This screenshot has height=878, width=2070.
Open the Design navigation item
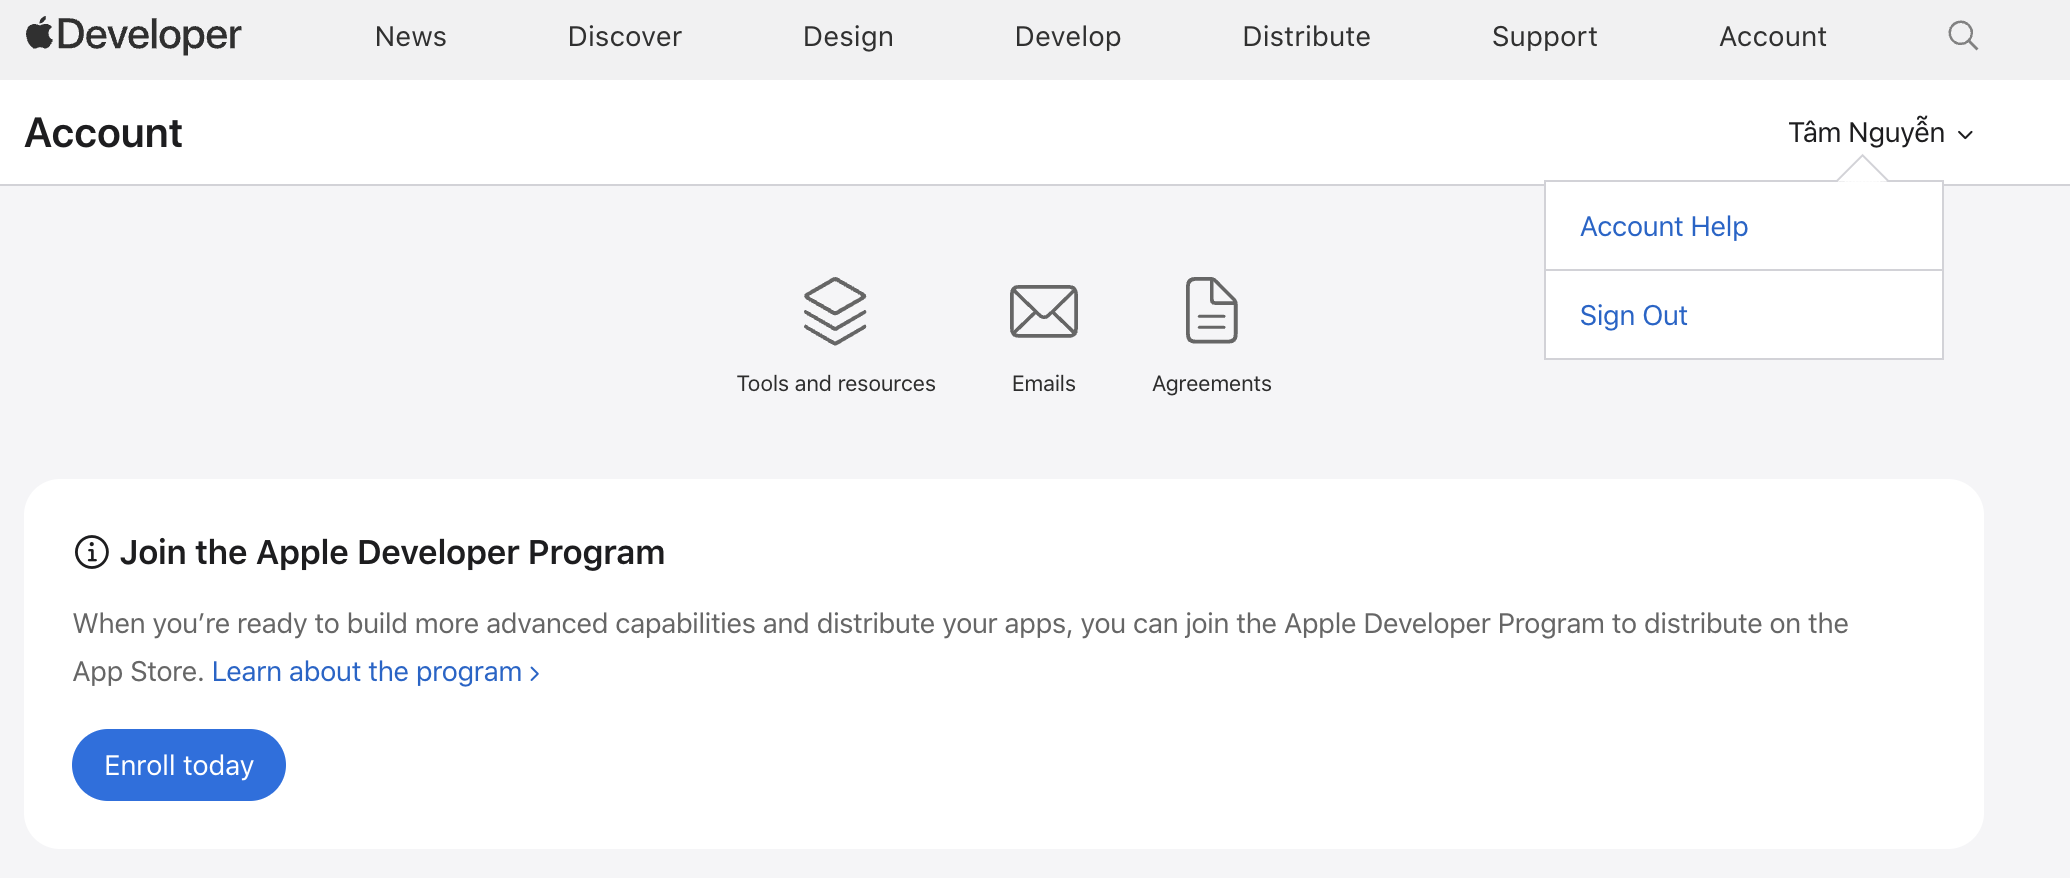point(848,37)
